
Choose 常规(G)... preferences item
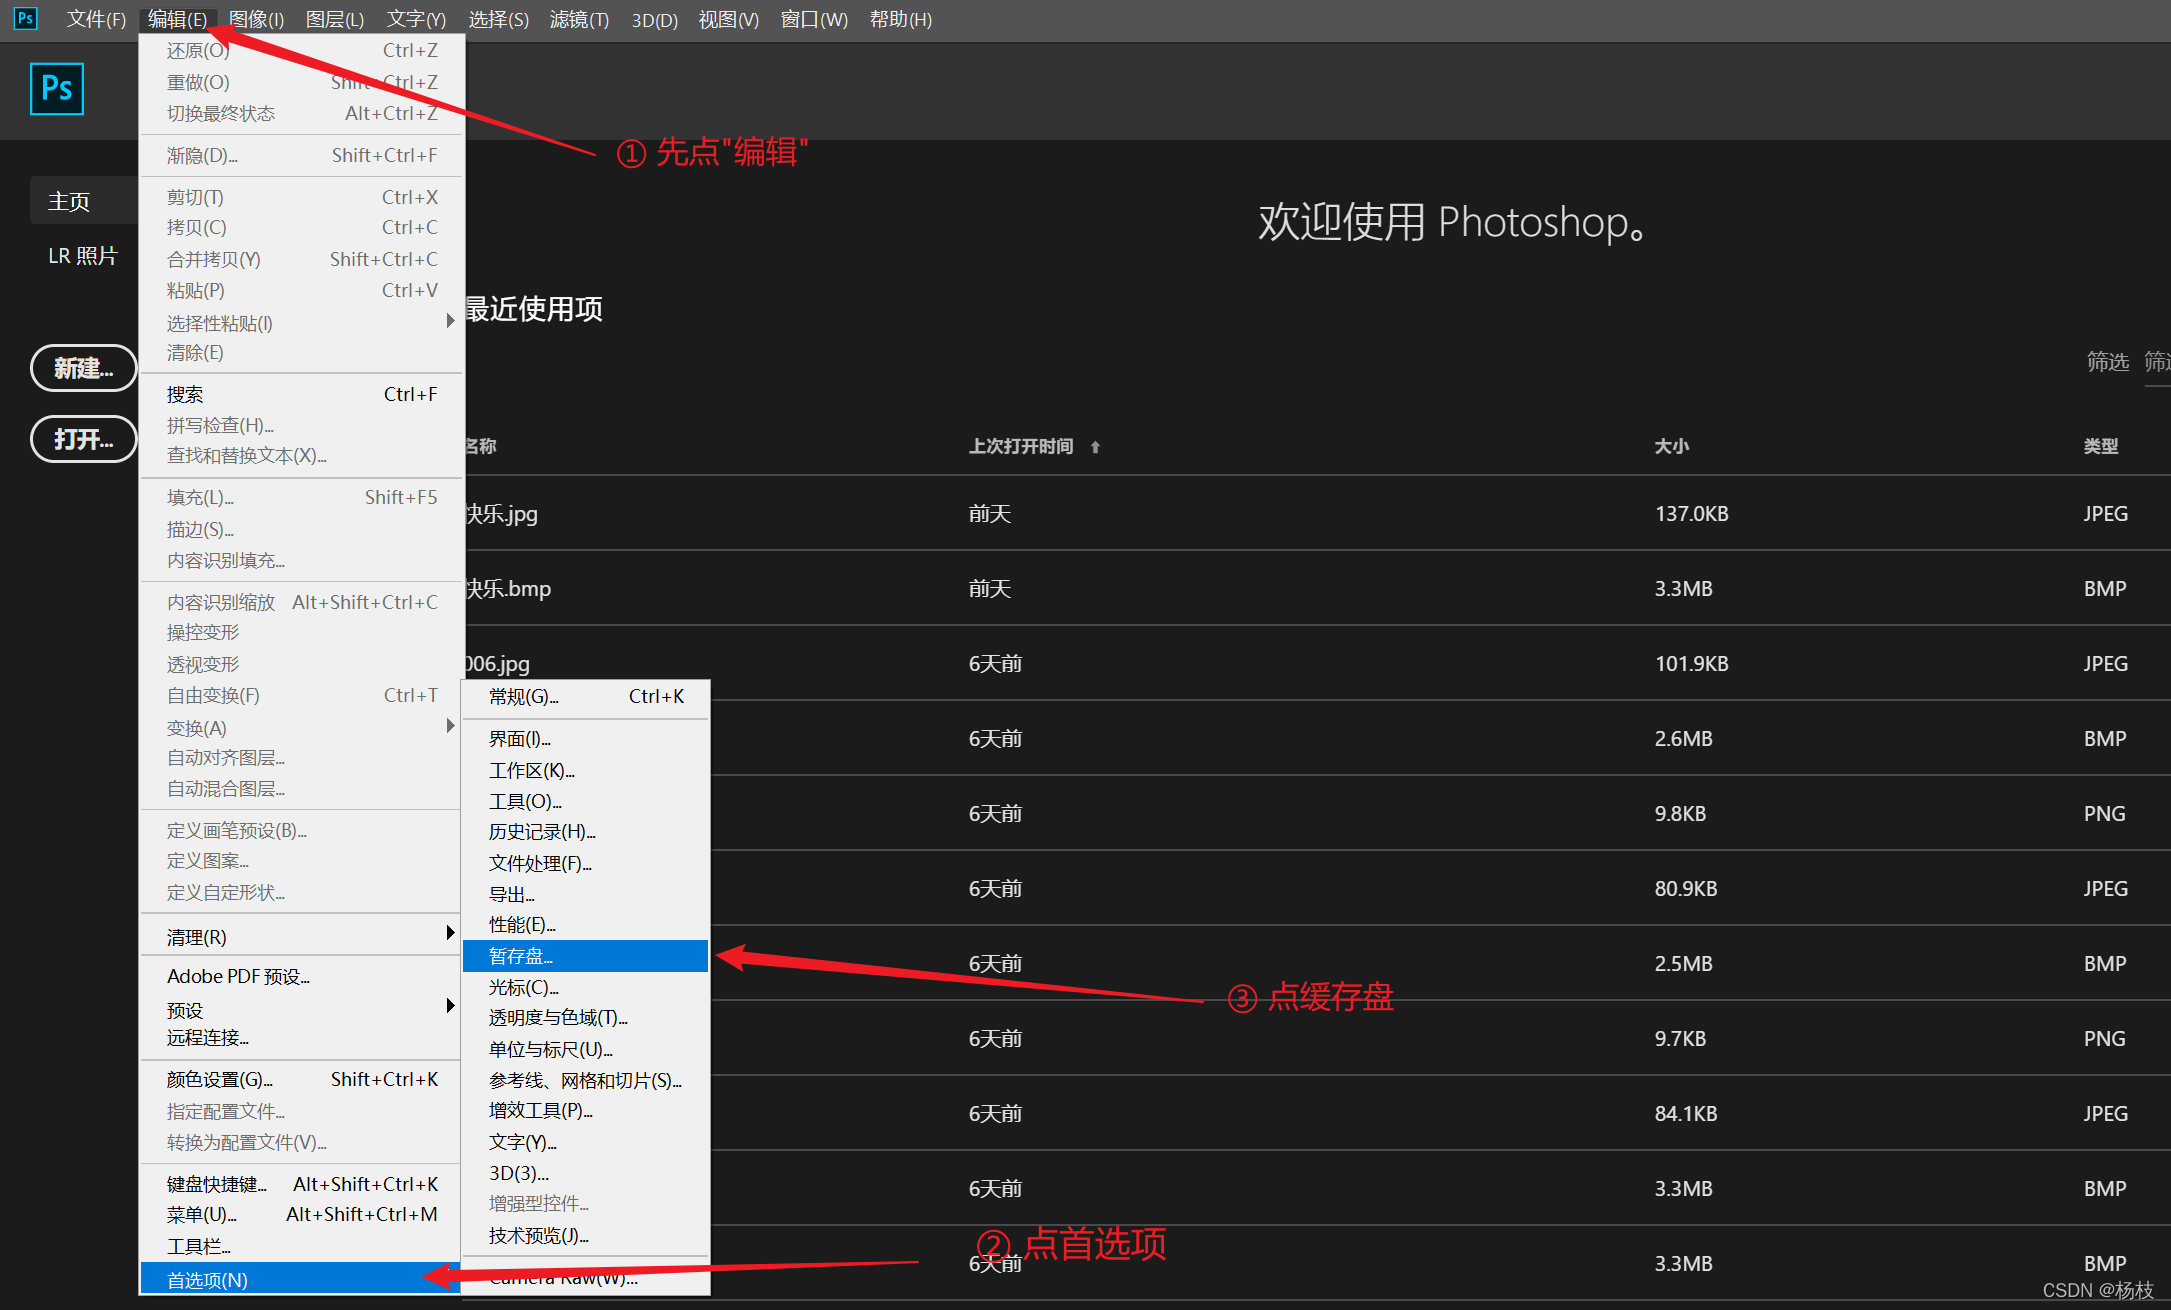coord(585,696)
